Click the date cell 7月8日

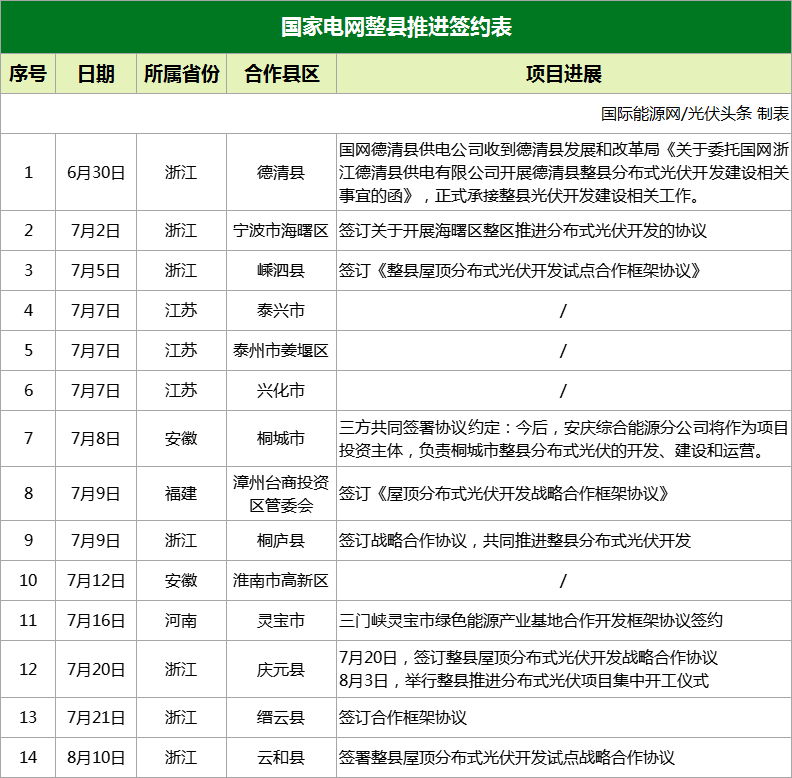pyautogui.click(x=95, y=438)
